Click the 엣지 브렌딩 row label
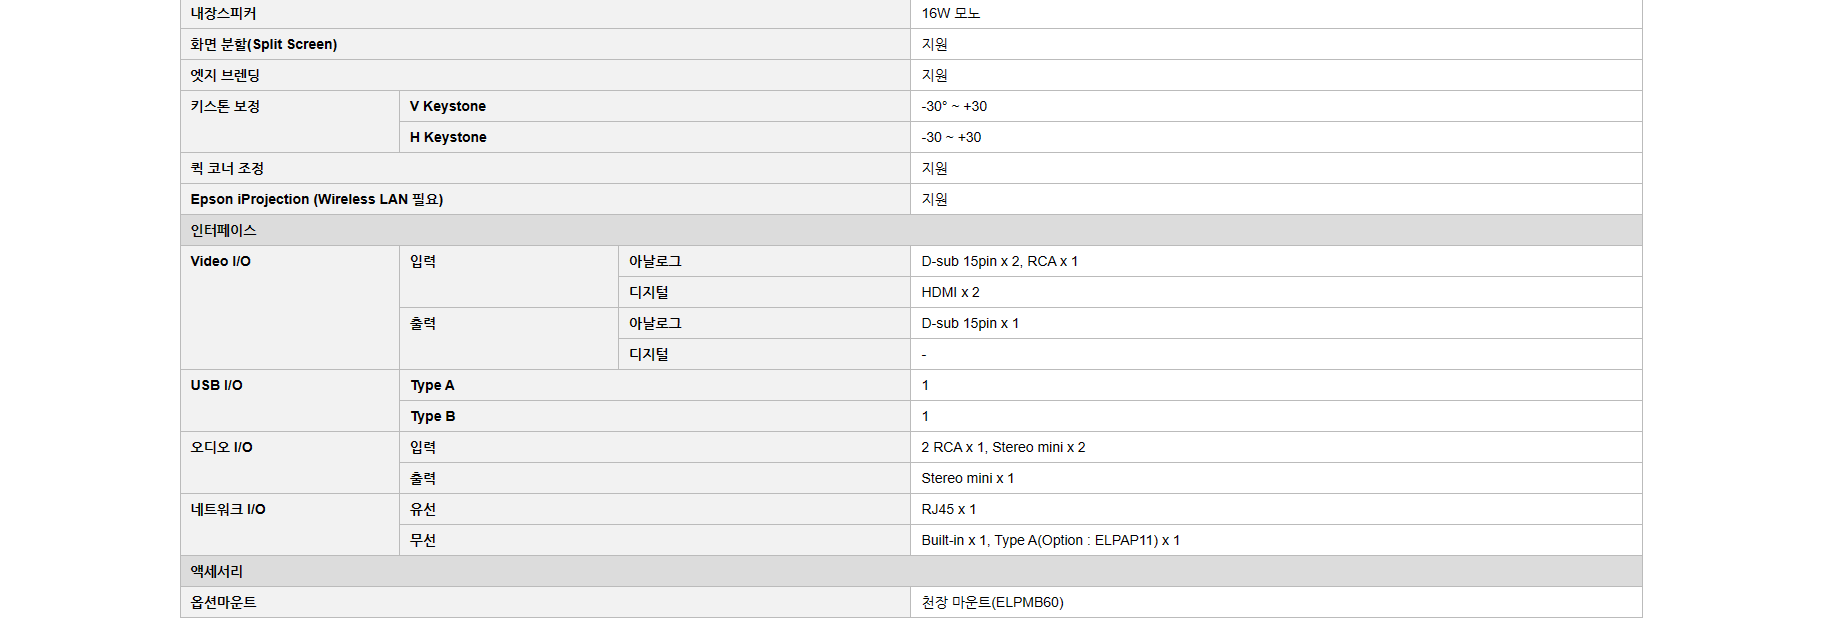This screenshot has height=622, width=1822. coord(225,75)
